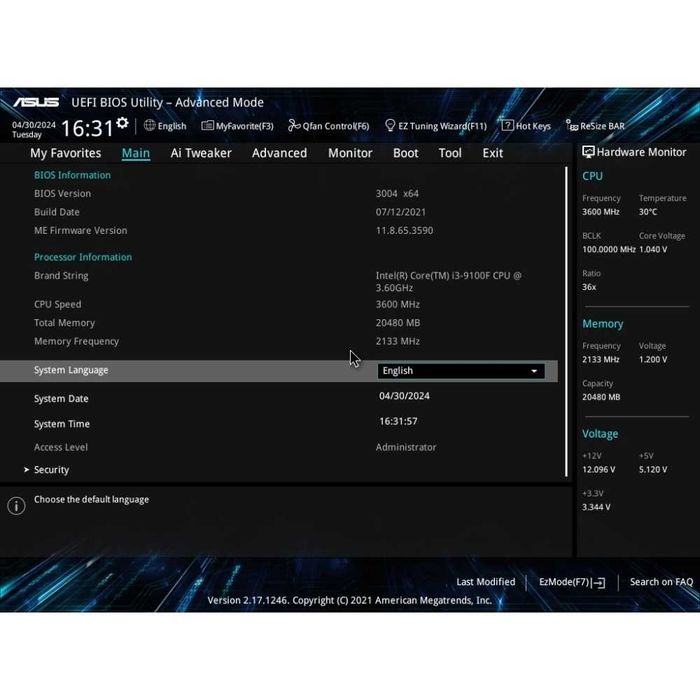This screenshot has width=700, height=700.
Task: Click the CPU temperature 30°C reading
Action: [x=648, y=212]
